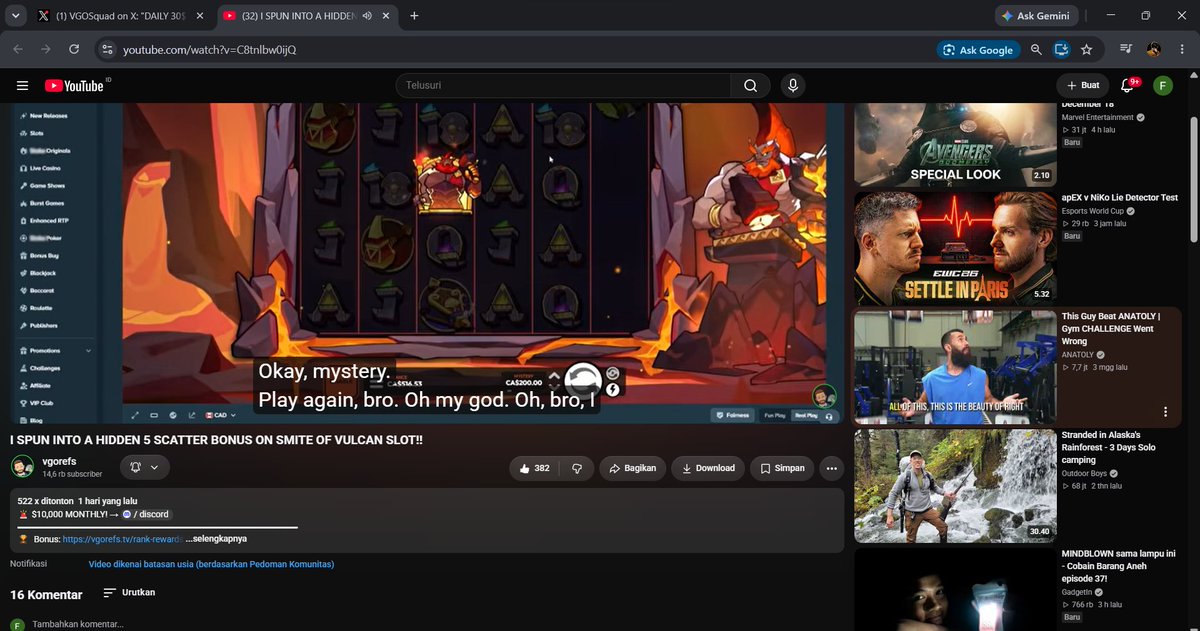The width and height of the screenshot is (1200, 631).
Task: Open the discord link in description
Action: point(146,514)
